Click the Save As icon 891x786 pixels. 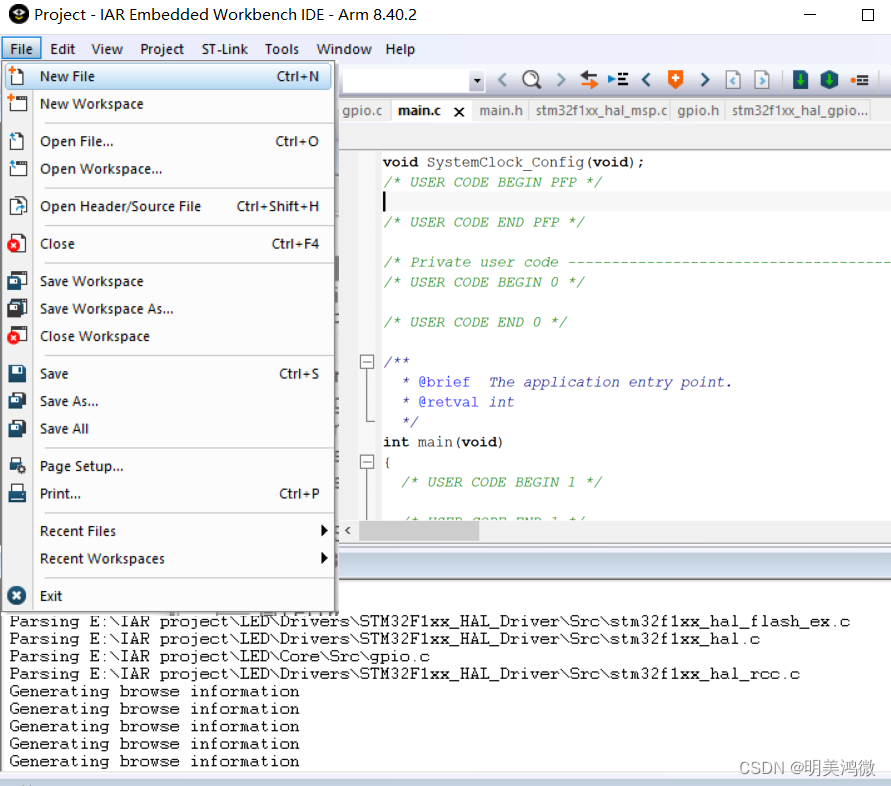17,401
